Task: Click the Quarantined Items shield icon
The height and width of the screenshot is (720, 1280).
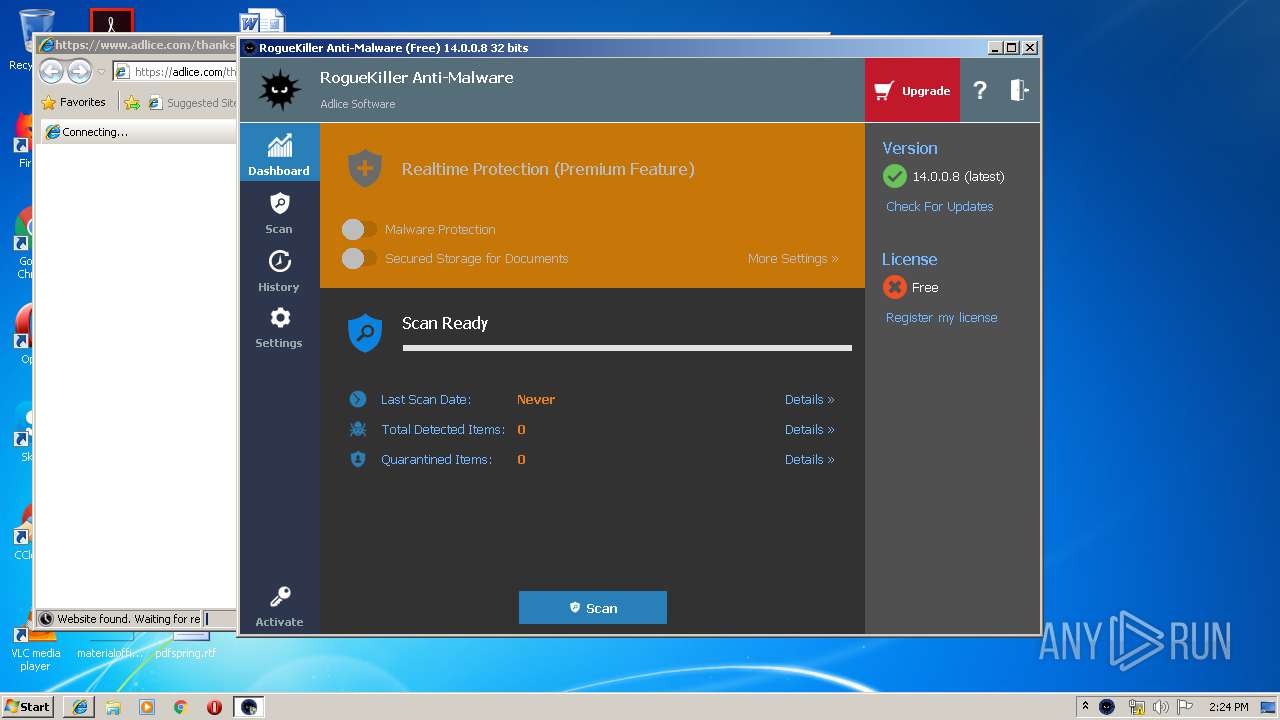Action: click(x=358, y=459)
